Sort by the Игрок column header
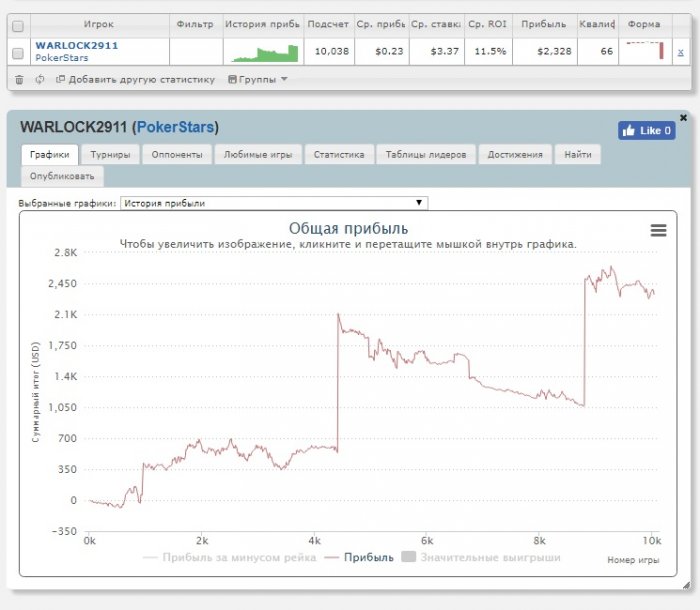700x610 pixels. [x=99, y=24]
